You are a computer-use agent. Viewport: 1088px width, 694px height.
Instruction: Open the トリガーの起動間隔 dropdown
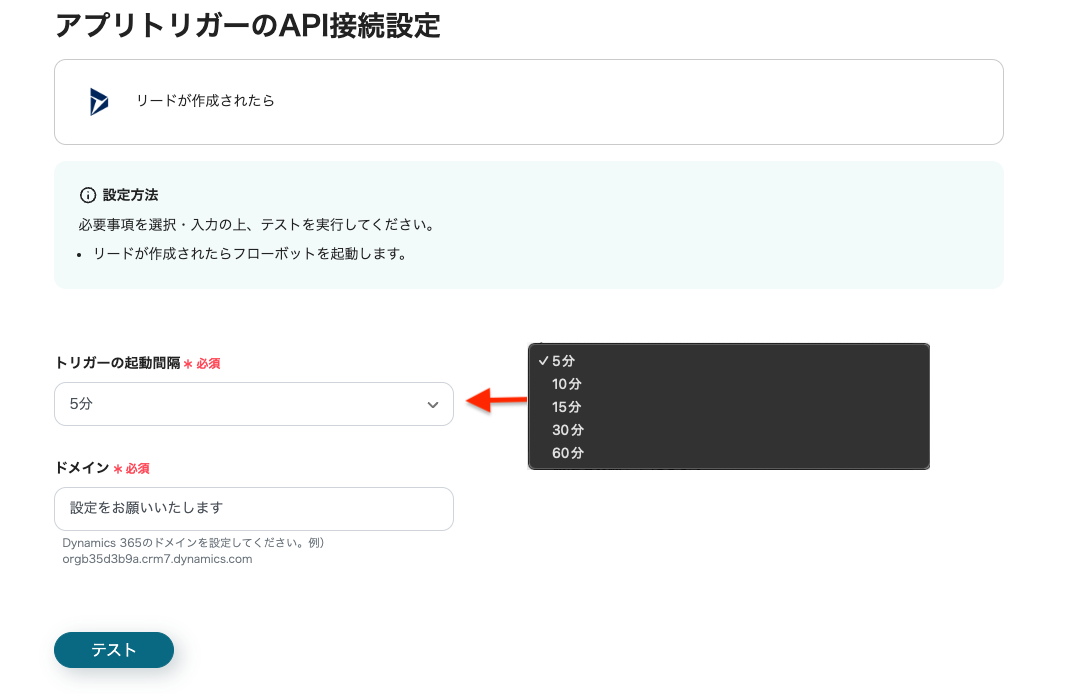(254, 404)
